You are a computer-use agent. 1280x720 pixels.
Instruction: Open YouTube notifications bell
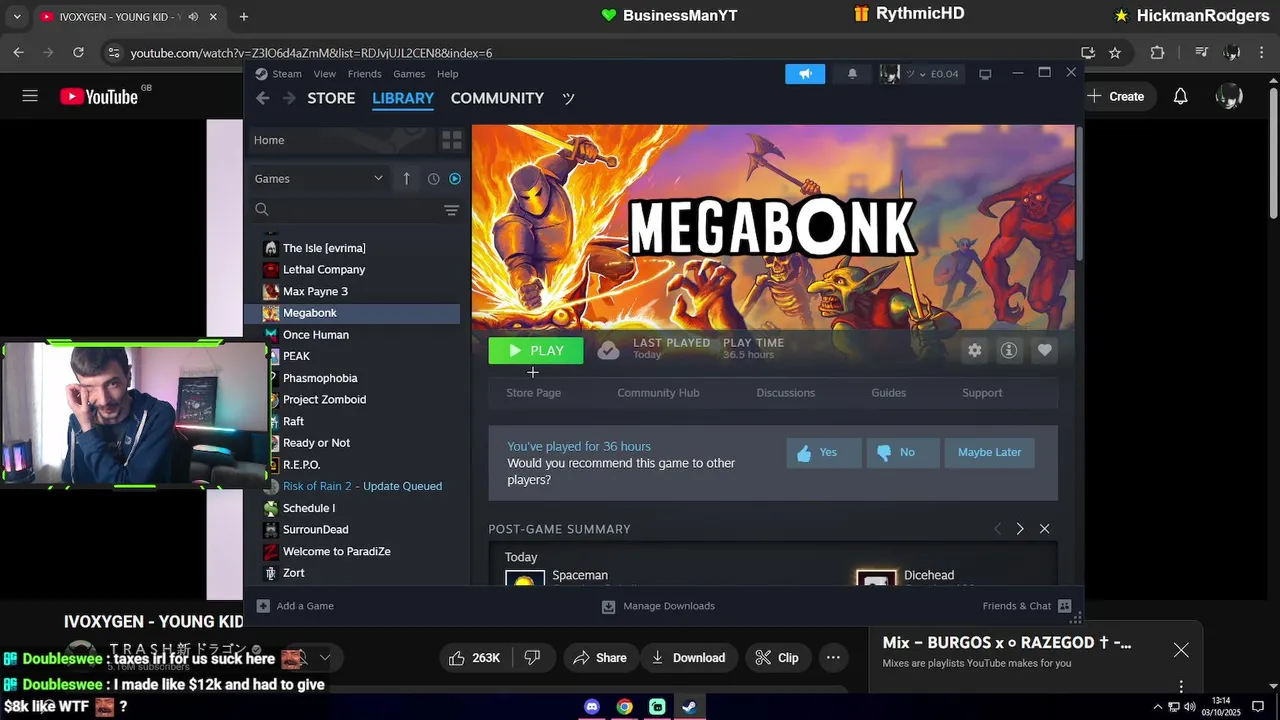(x=1180, y=96)
